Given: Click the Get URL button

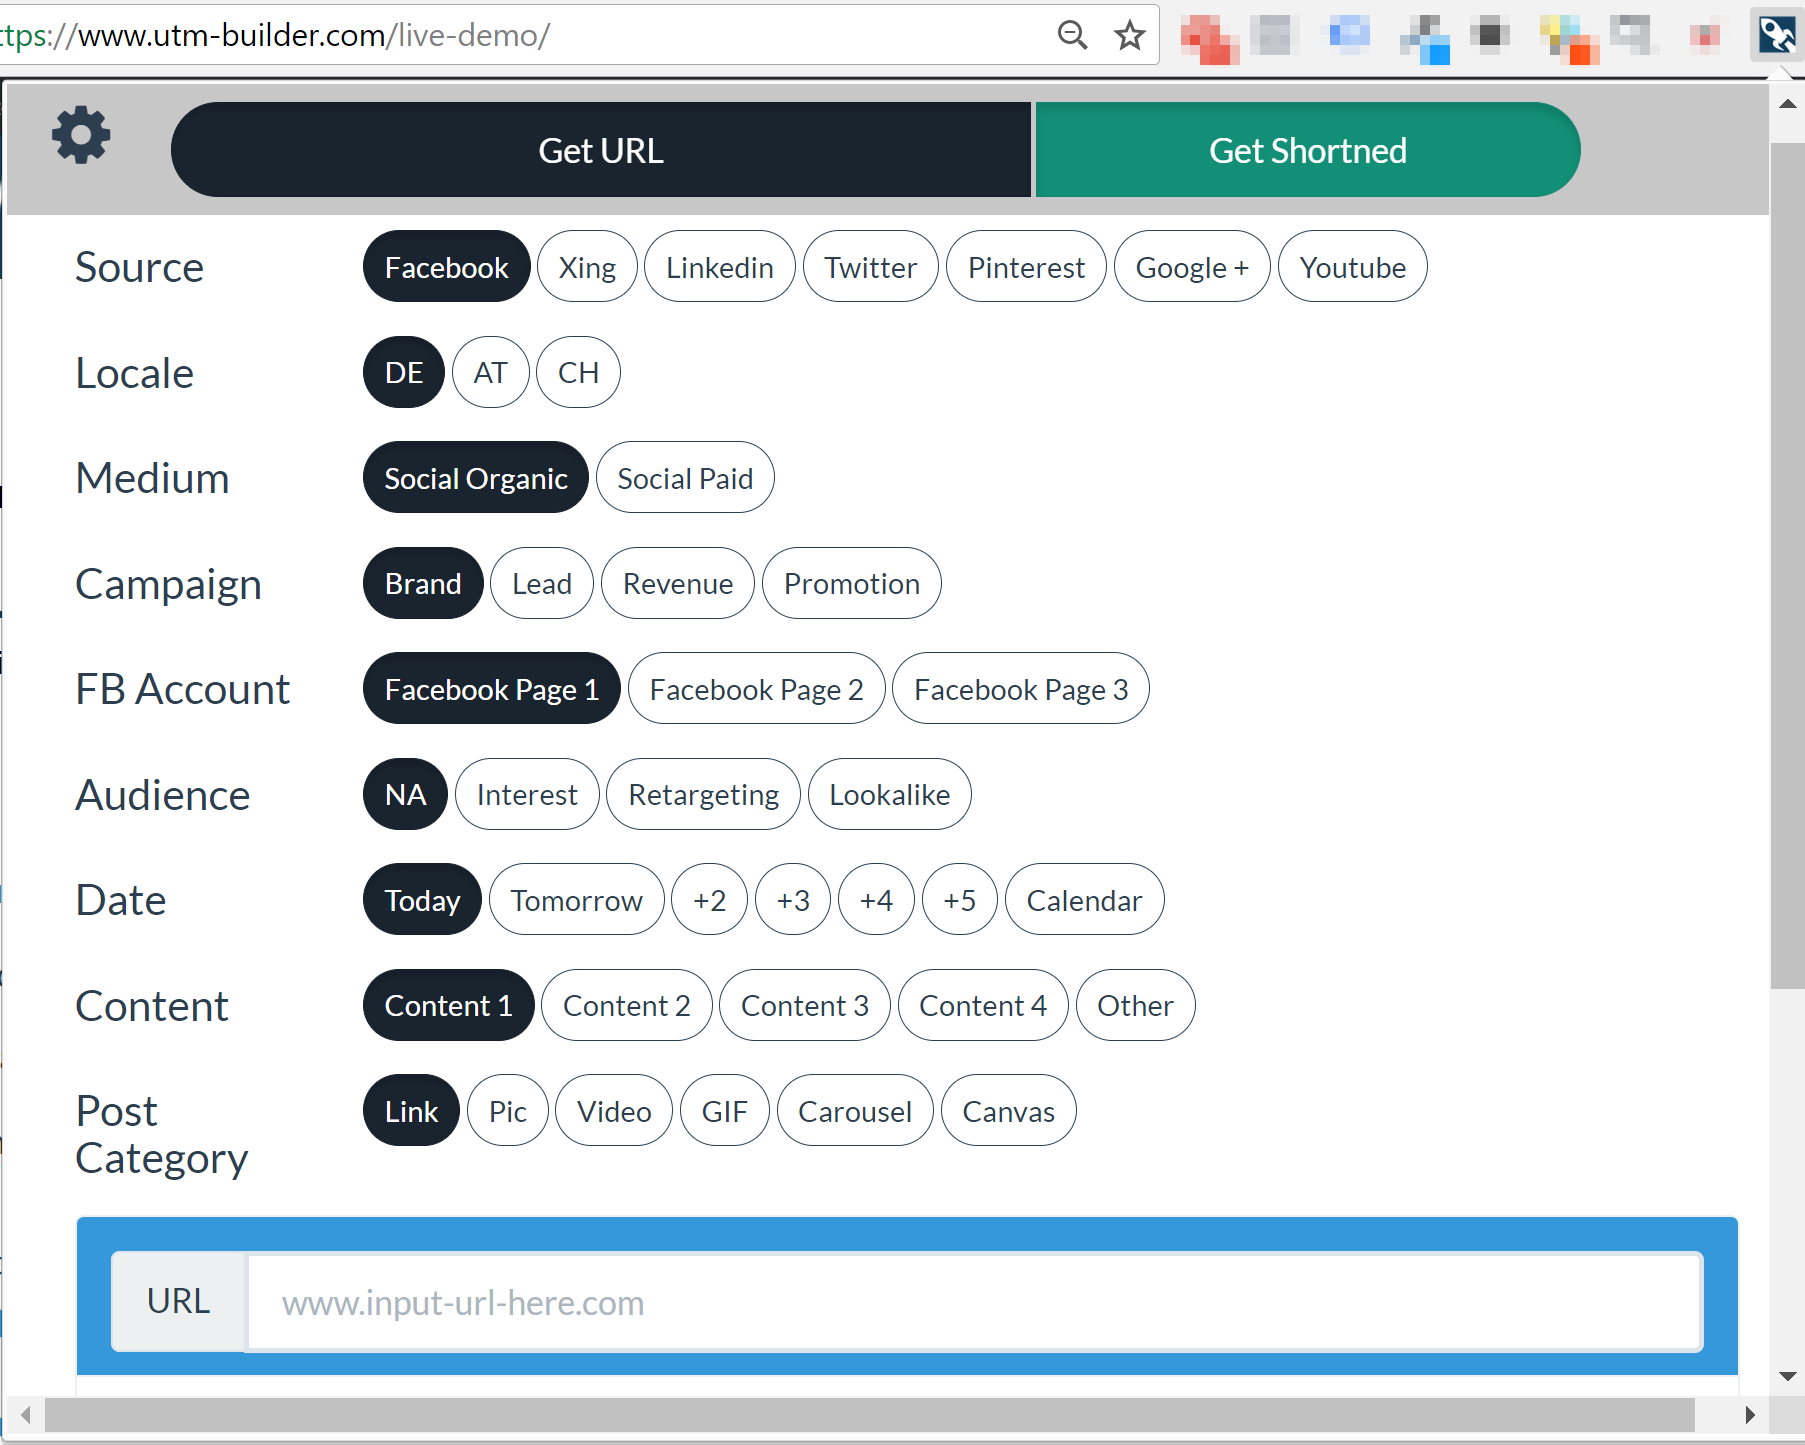Looking at the screenshot, I should pos(601,150).
